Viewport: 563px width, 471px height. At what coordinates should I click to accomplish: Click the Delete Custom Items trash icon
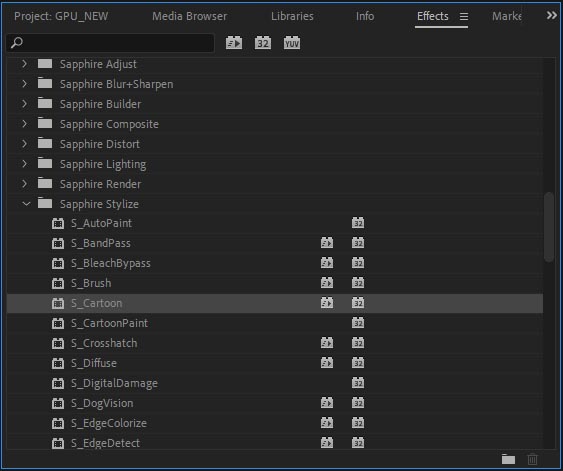point(532,459)
